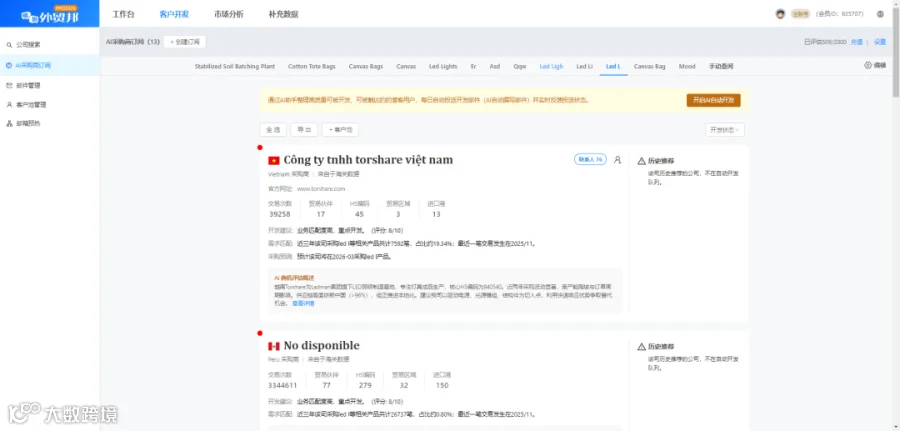Click the 开启AI自动开发 button
Image resolution: width=900 pixels, height=431 pixels.
click(713, 100)
